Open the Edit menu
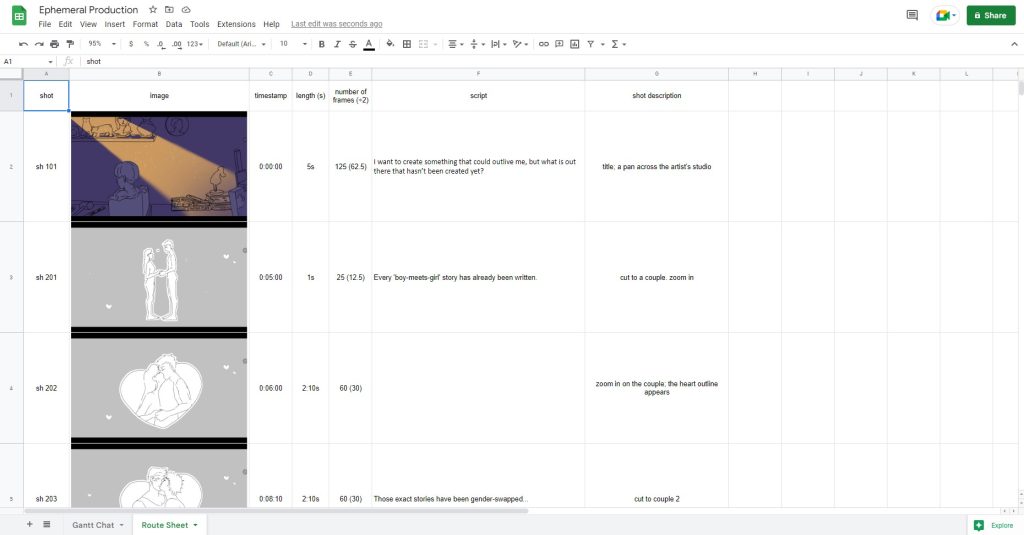 pyautogui.click(x=65, y=24)
